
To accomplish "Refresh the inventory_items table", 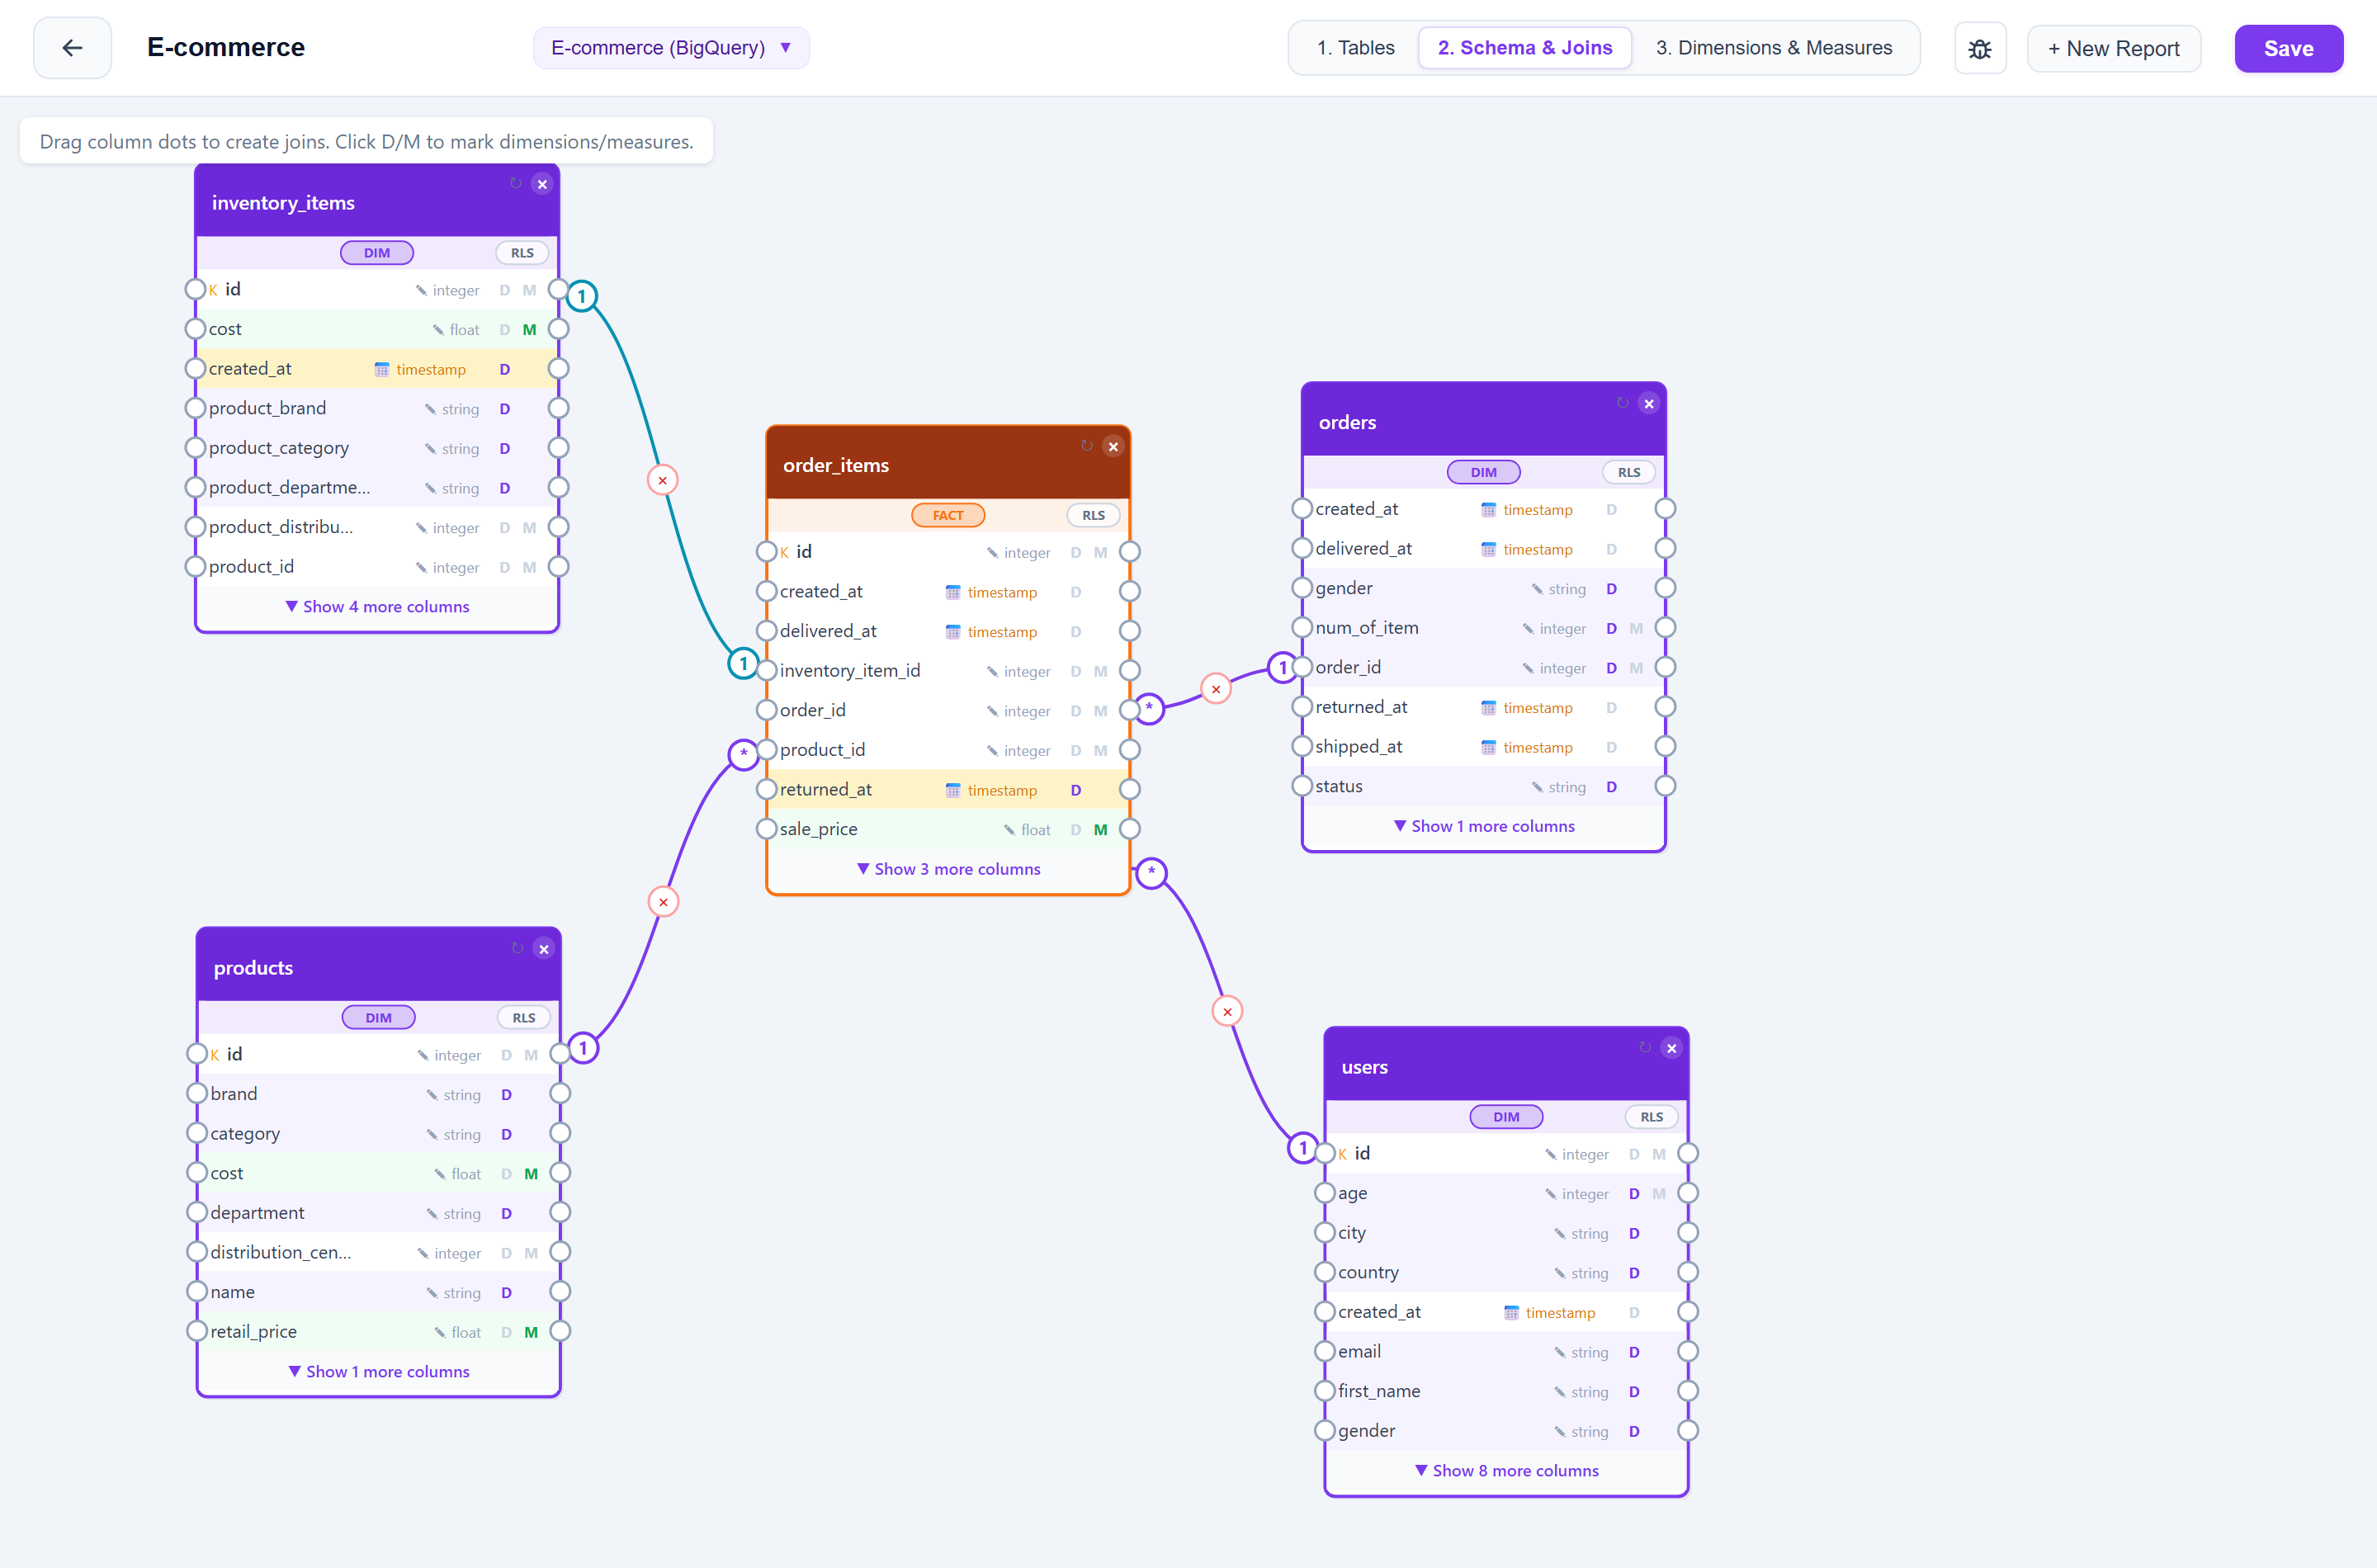I will tap(516, 184).
